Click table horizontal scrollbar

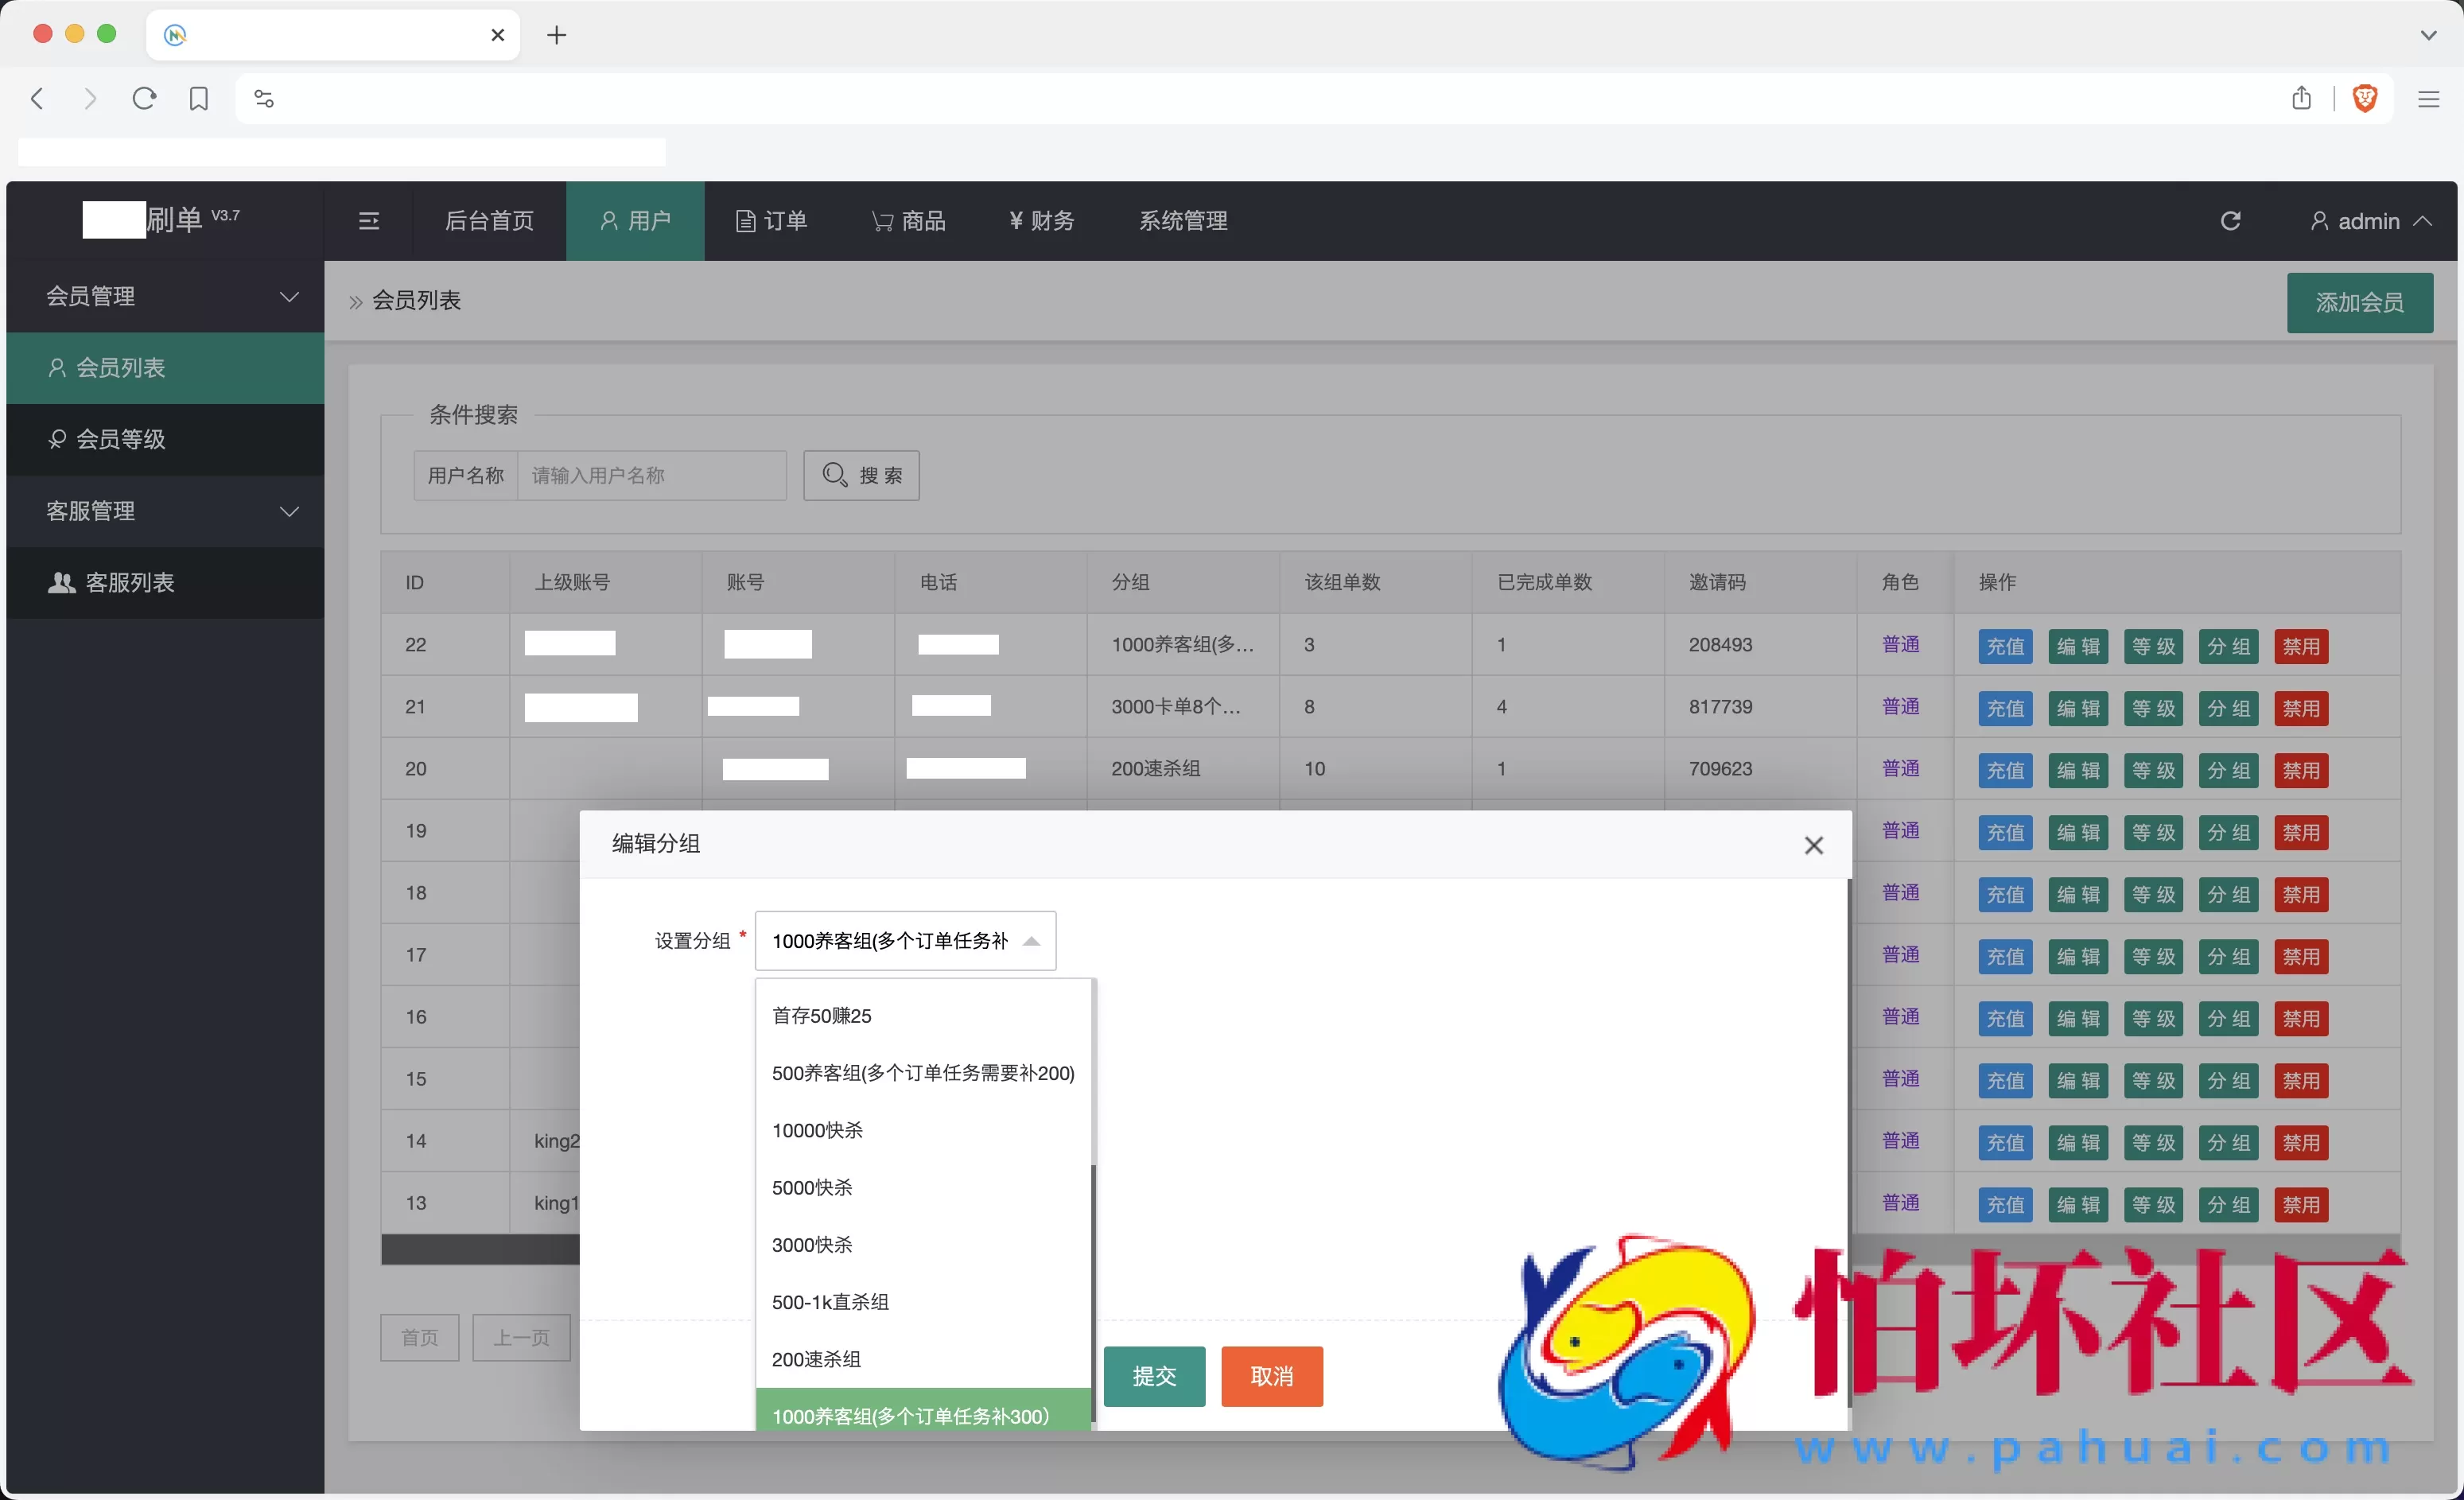pyautogui.click(x=480, y=1249)
